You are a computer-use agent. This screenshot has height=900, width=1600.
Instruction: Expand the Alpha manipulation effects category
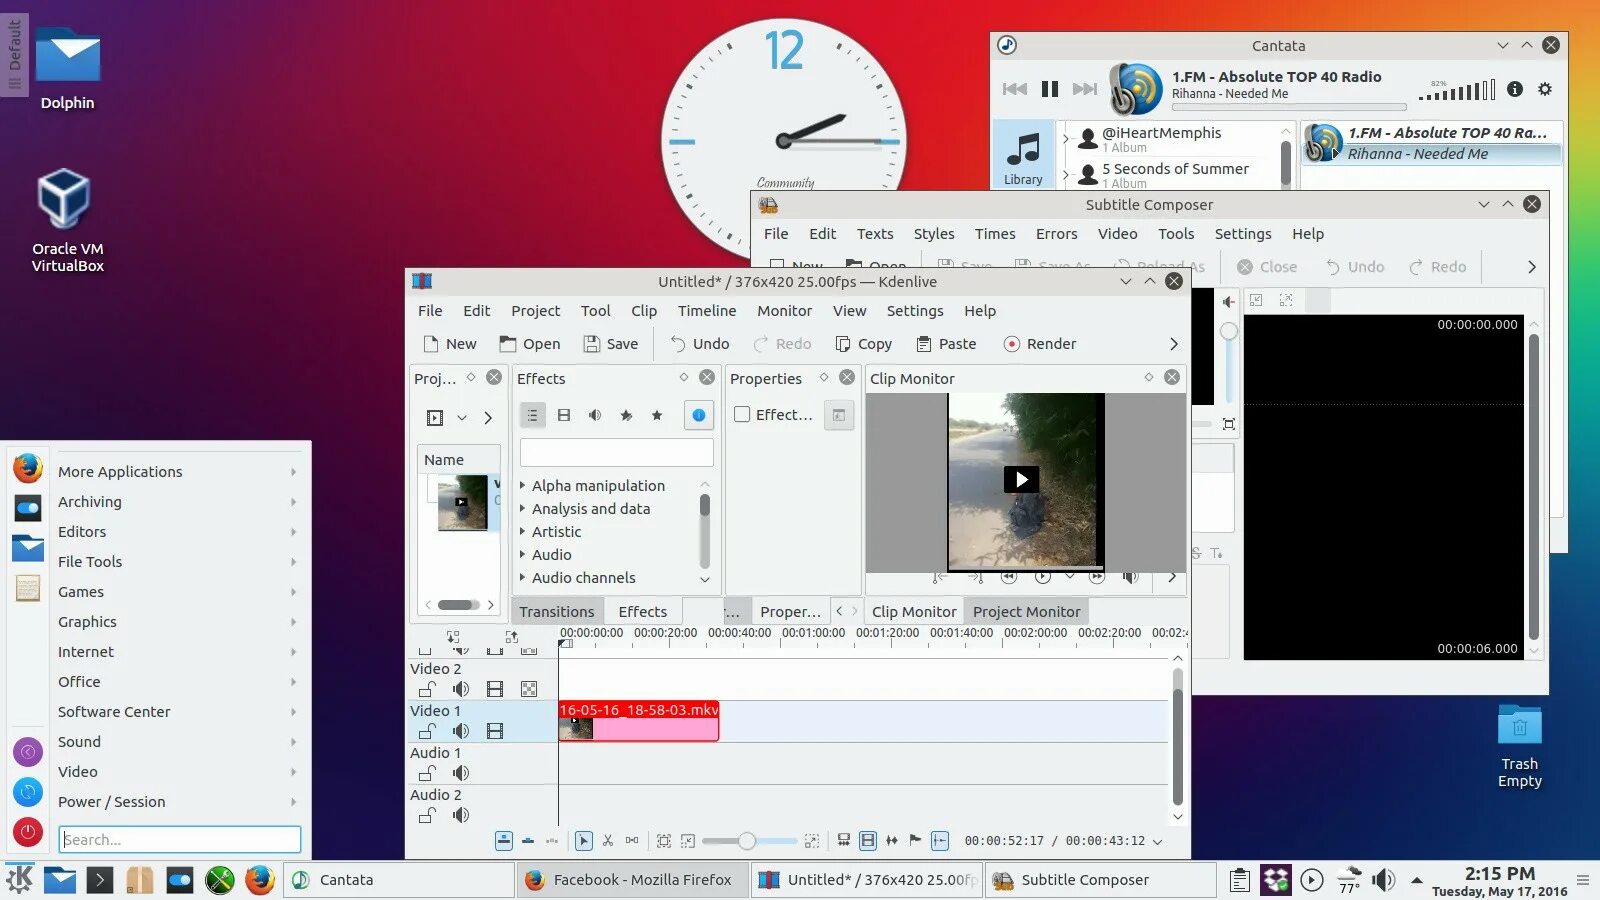523,485
